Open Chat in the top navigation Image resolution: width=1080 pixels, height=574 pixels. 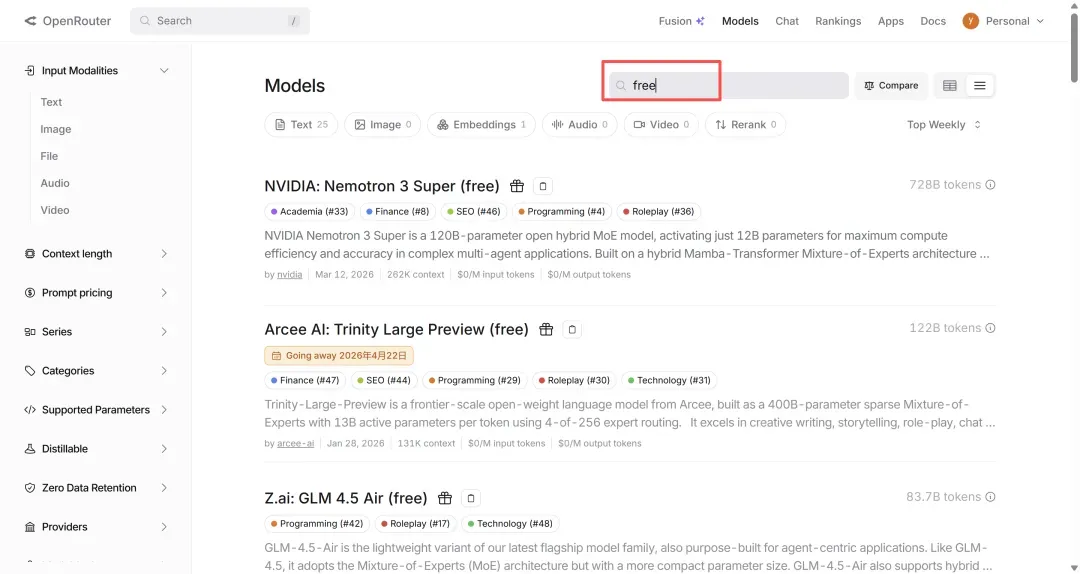click(x=787, y=21)
